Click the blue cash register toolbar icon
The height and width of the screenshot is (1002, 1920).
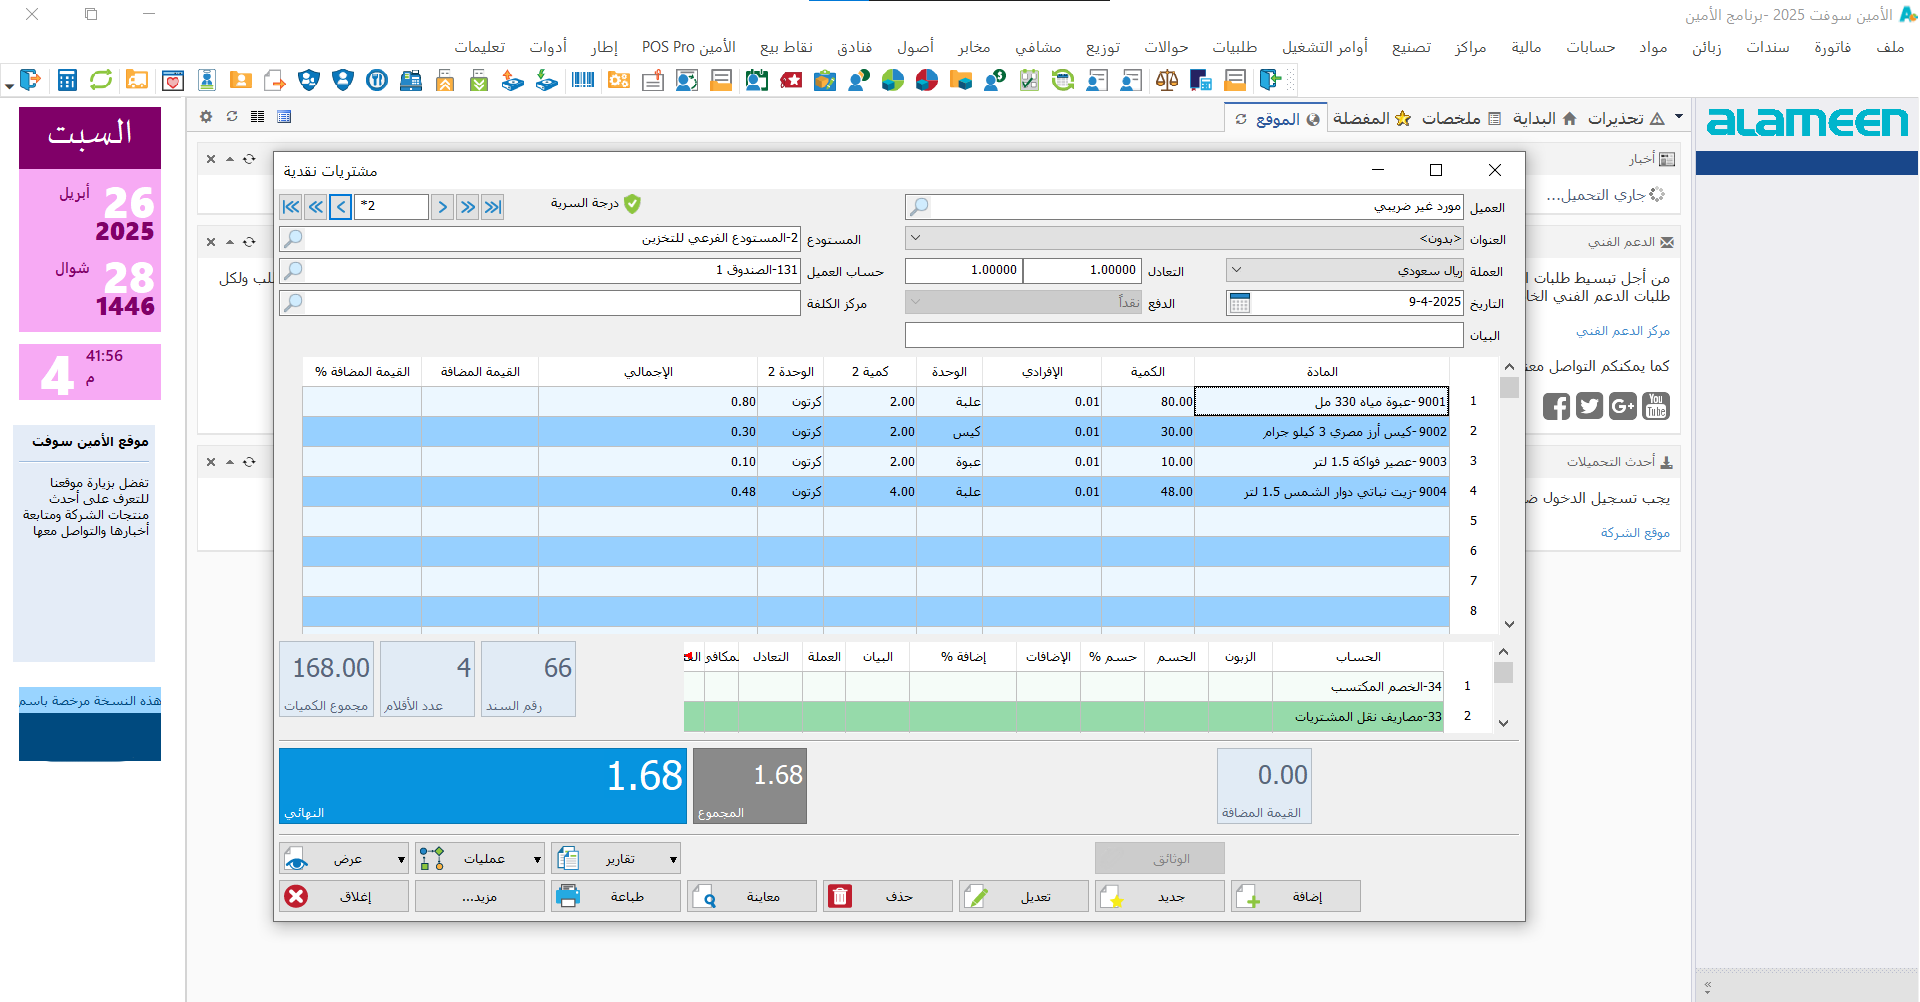(x=411, y=80)
